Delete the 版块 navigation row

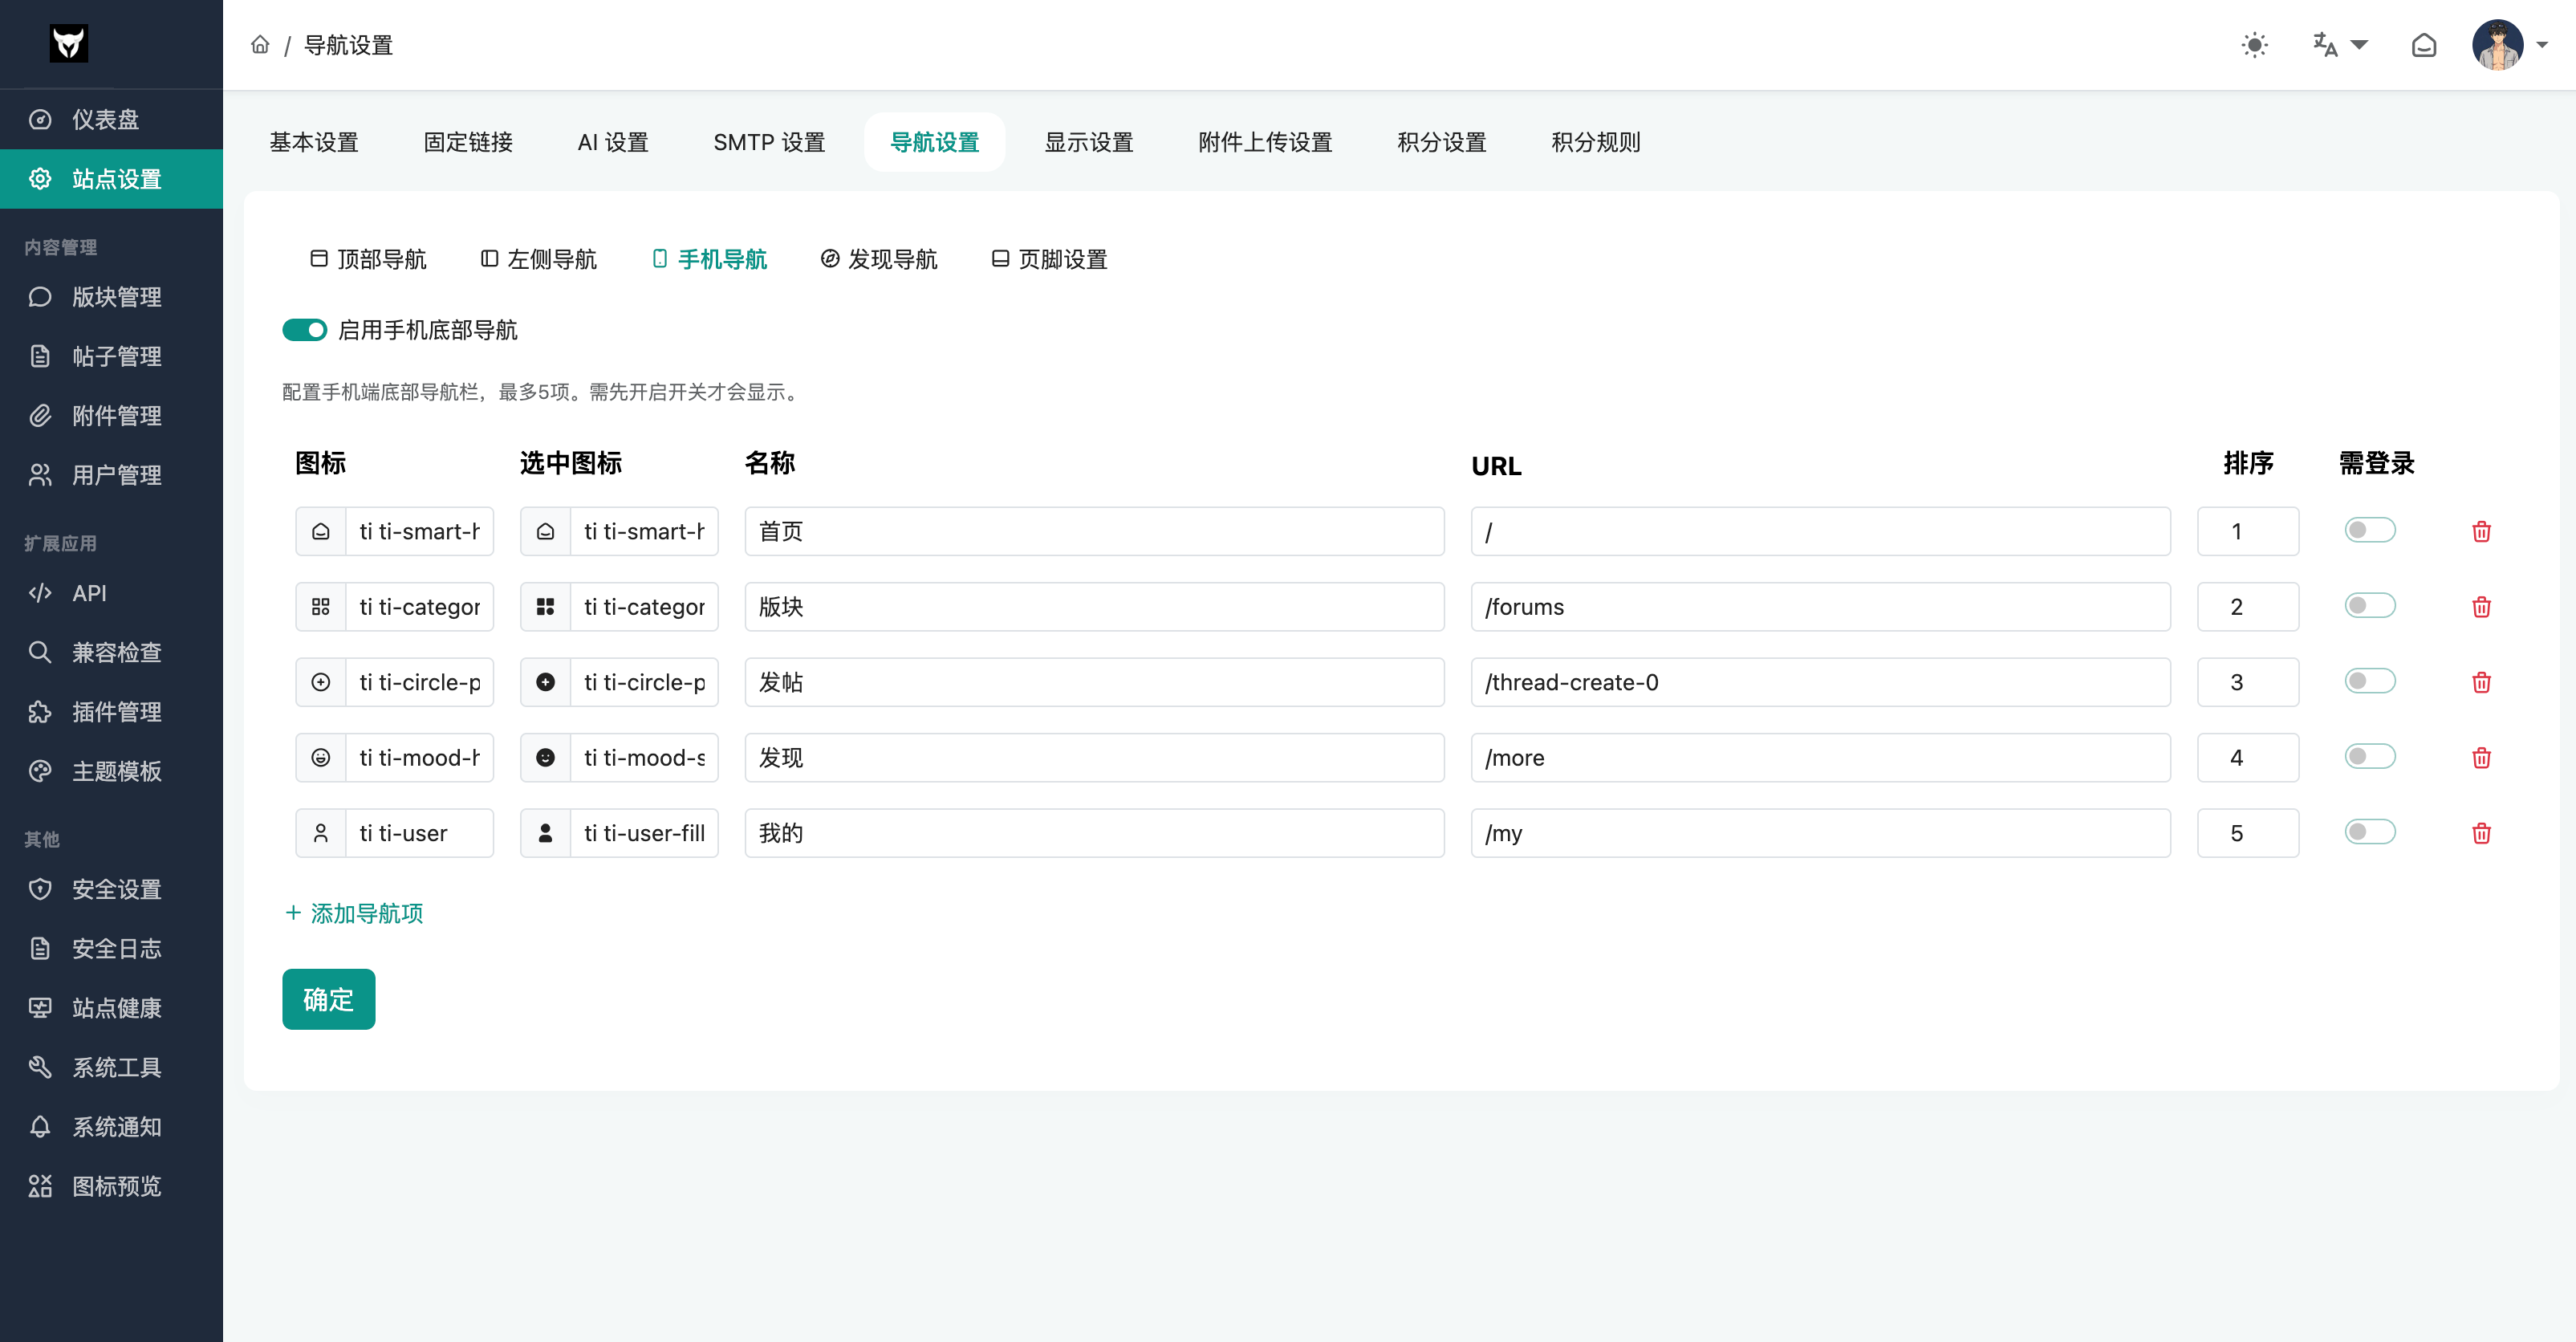2481,607
